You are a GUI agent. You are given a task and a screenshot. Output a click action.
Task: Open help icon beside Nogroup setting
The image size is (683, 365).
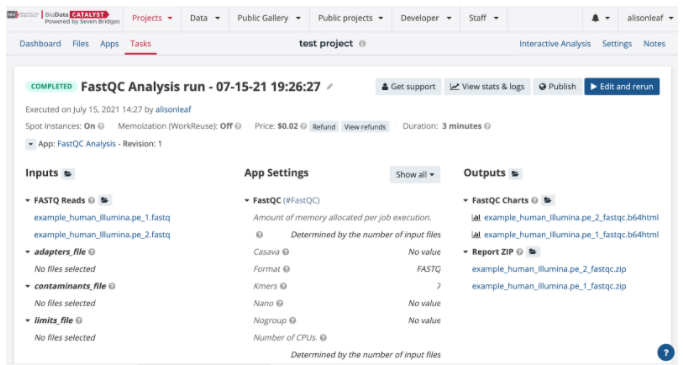point(293,321)
